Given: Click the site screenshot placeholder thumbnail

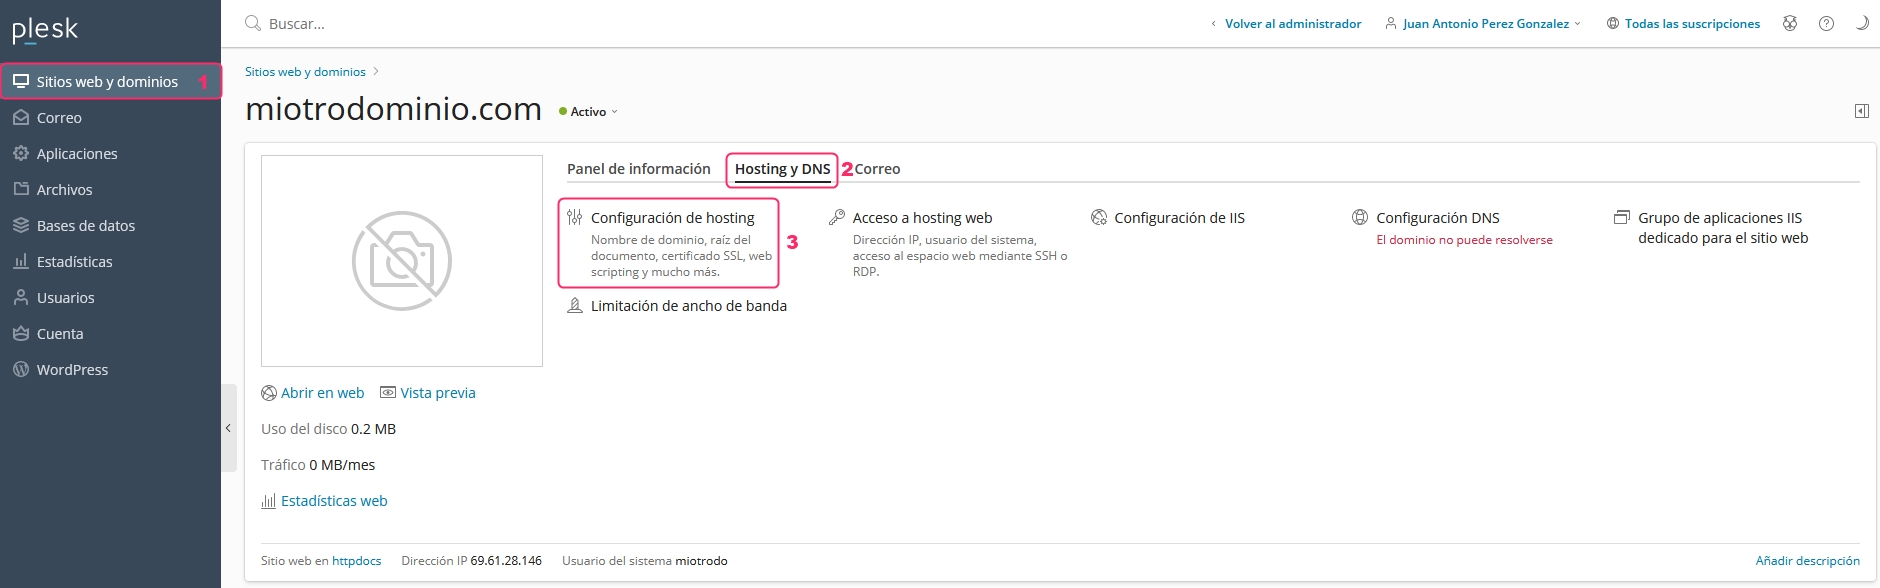Looking at the screenshot, I should coord(402,261).
